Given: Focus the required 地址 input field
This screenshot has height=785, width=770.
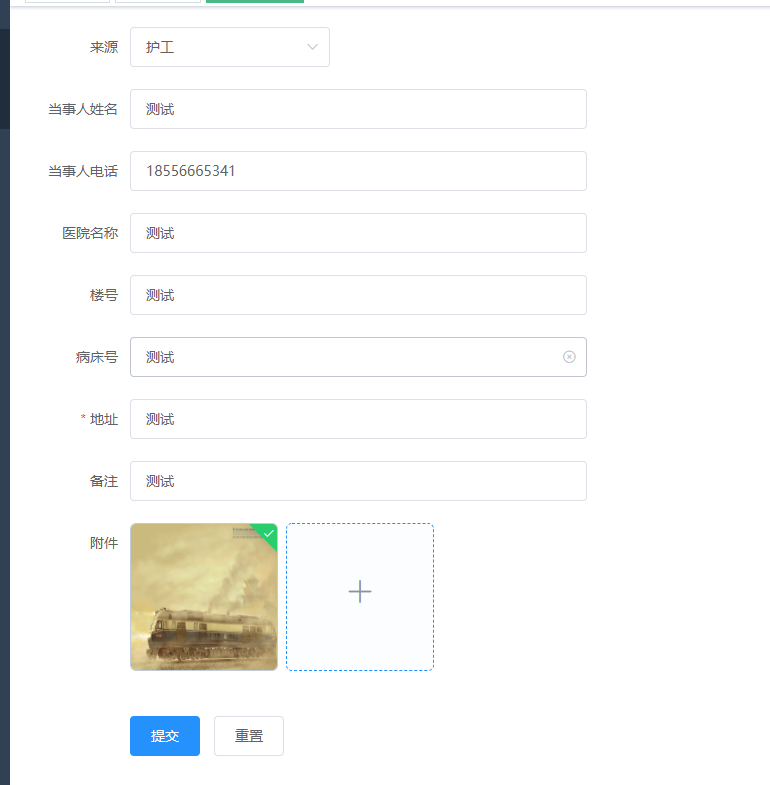Looking at the screenshot, I should 358,419.
